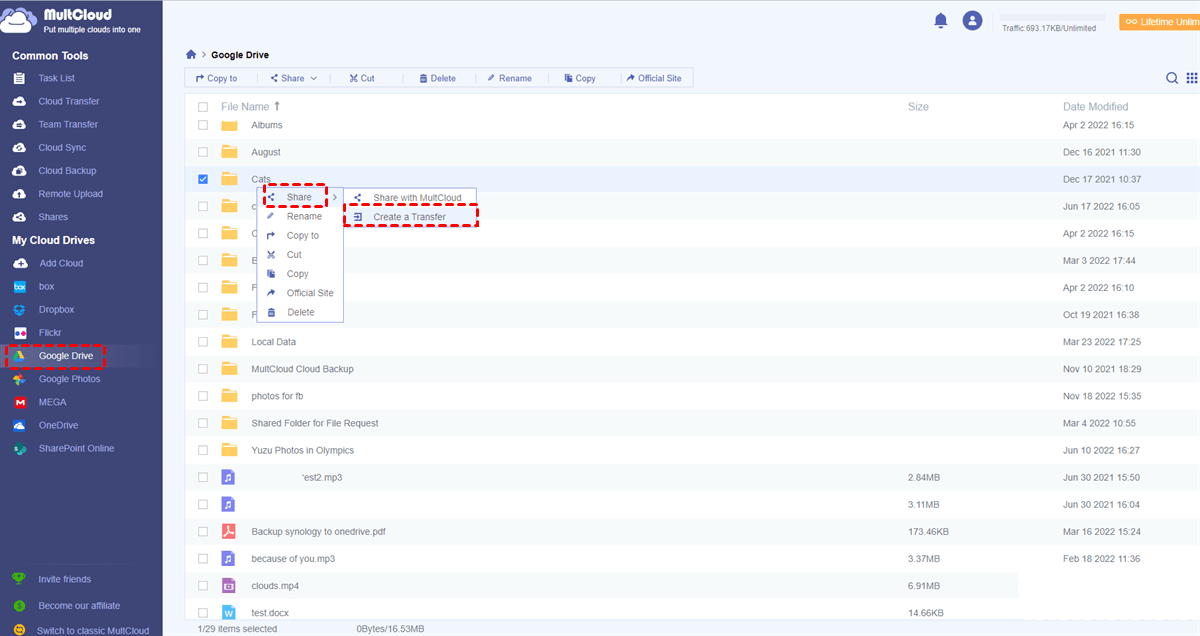Image resolution: width=1200 pixels, height=636 pixels.
Task: Check MultCloud Cloud Backup folder checkbox
Action: [x=203, y=369]
